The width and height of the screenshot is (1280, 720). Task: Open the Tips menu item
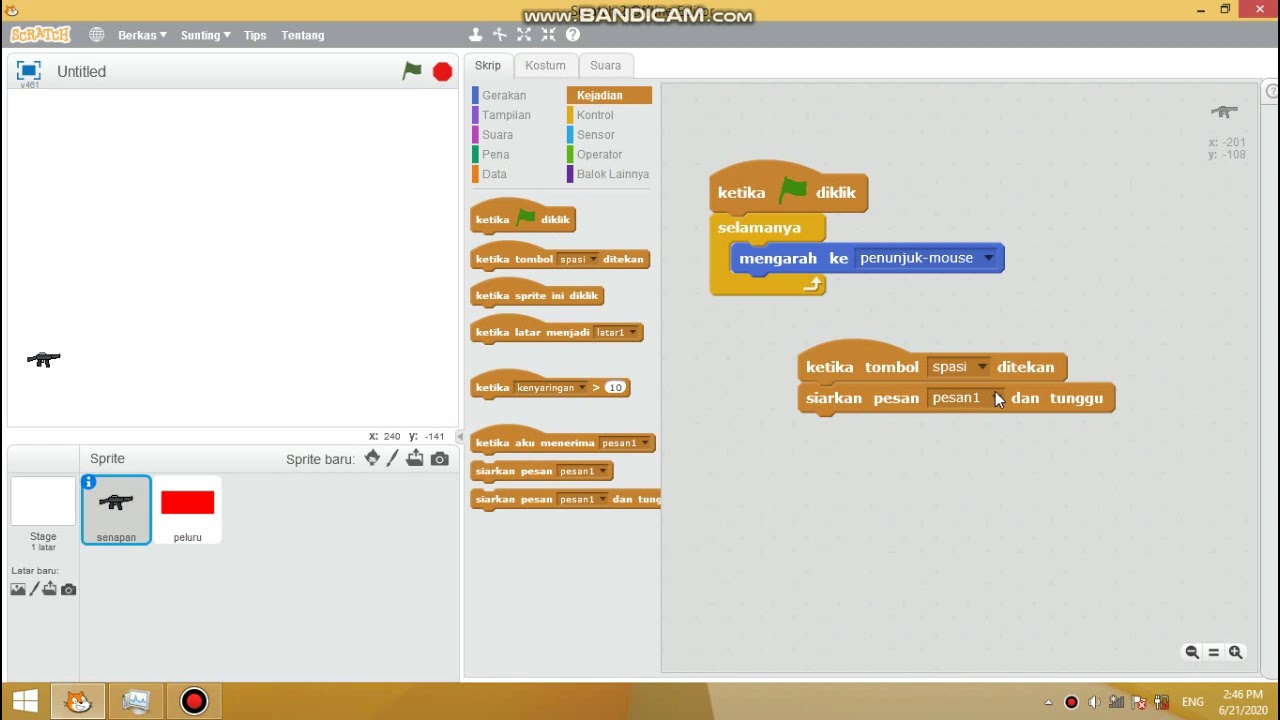point(255,35)
